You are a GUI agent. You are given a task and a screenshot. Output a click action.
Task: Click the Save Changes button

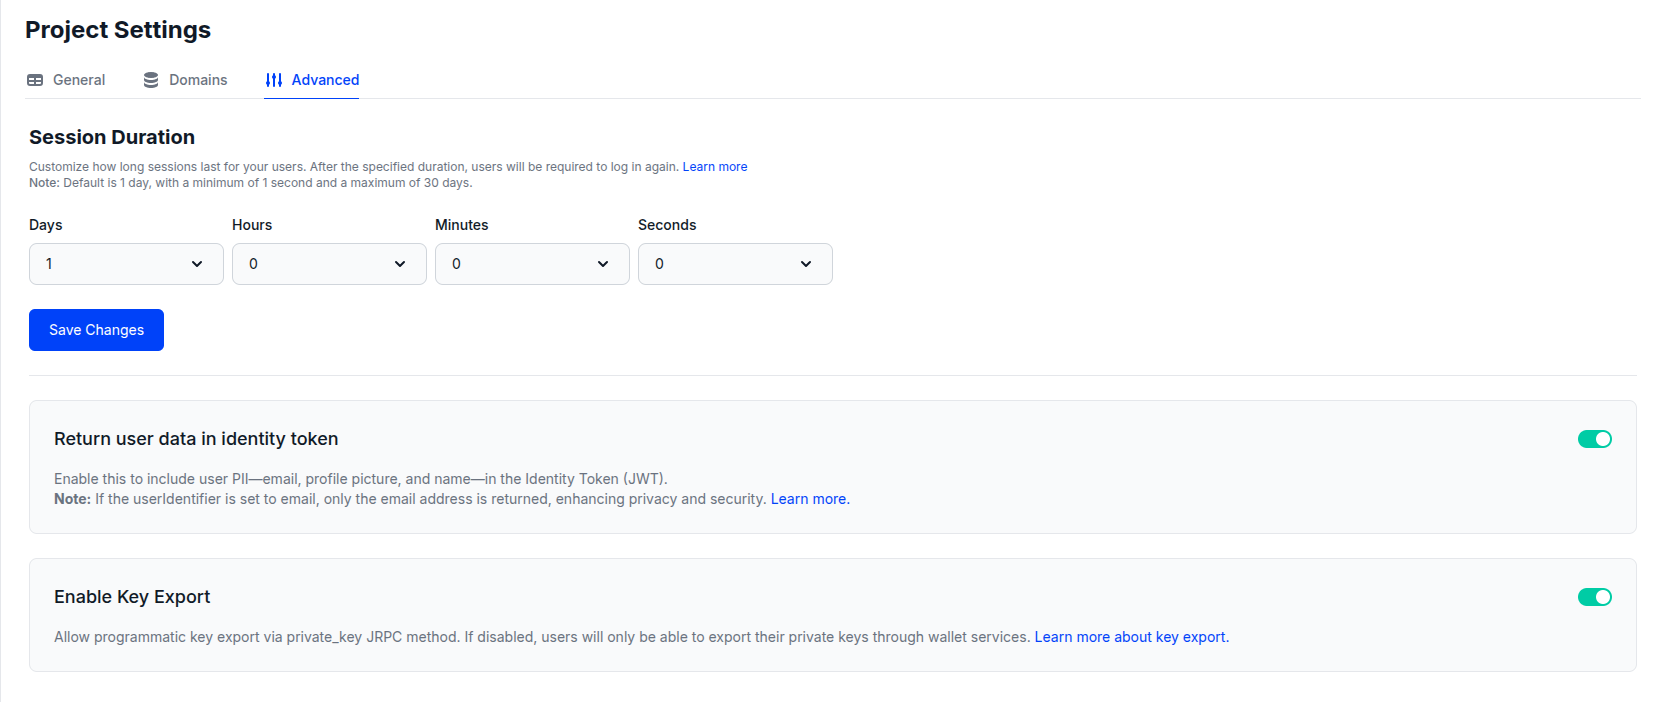(96, 330)
